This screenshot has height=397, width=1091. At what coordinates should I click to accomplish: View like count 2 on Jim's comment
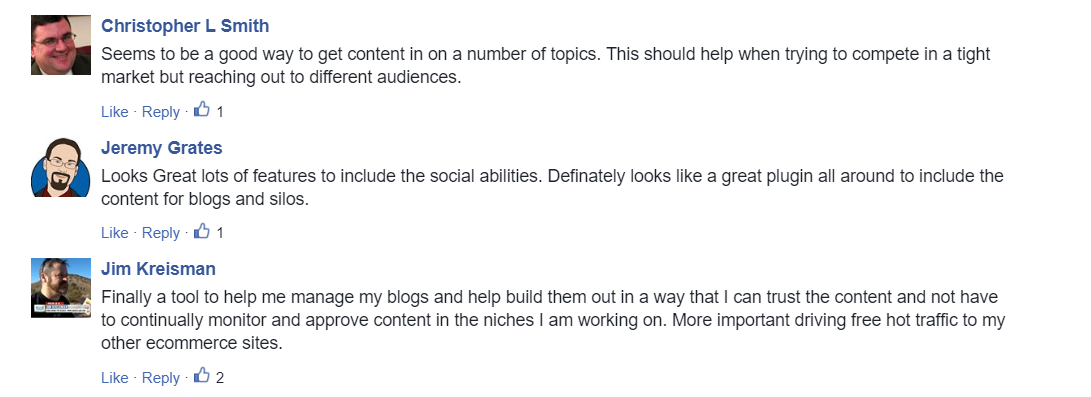pos(220,378)
